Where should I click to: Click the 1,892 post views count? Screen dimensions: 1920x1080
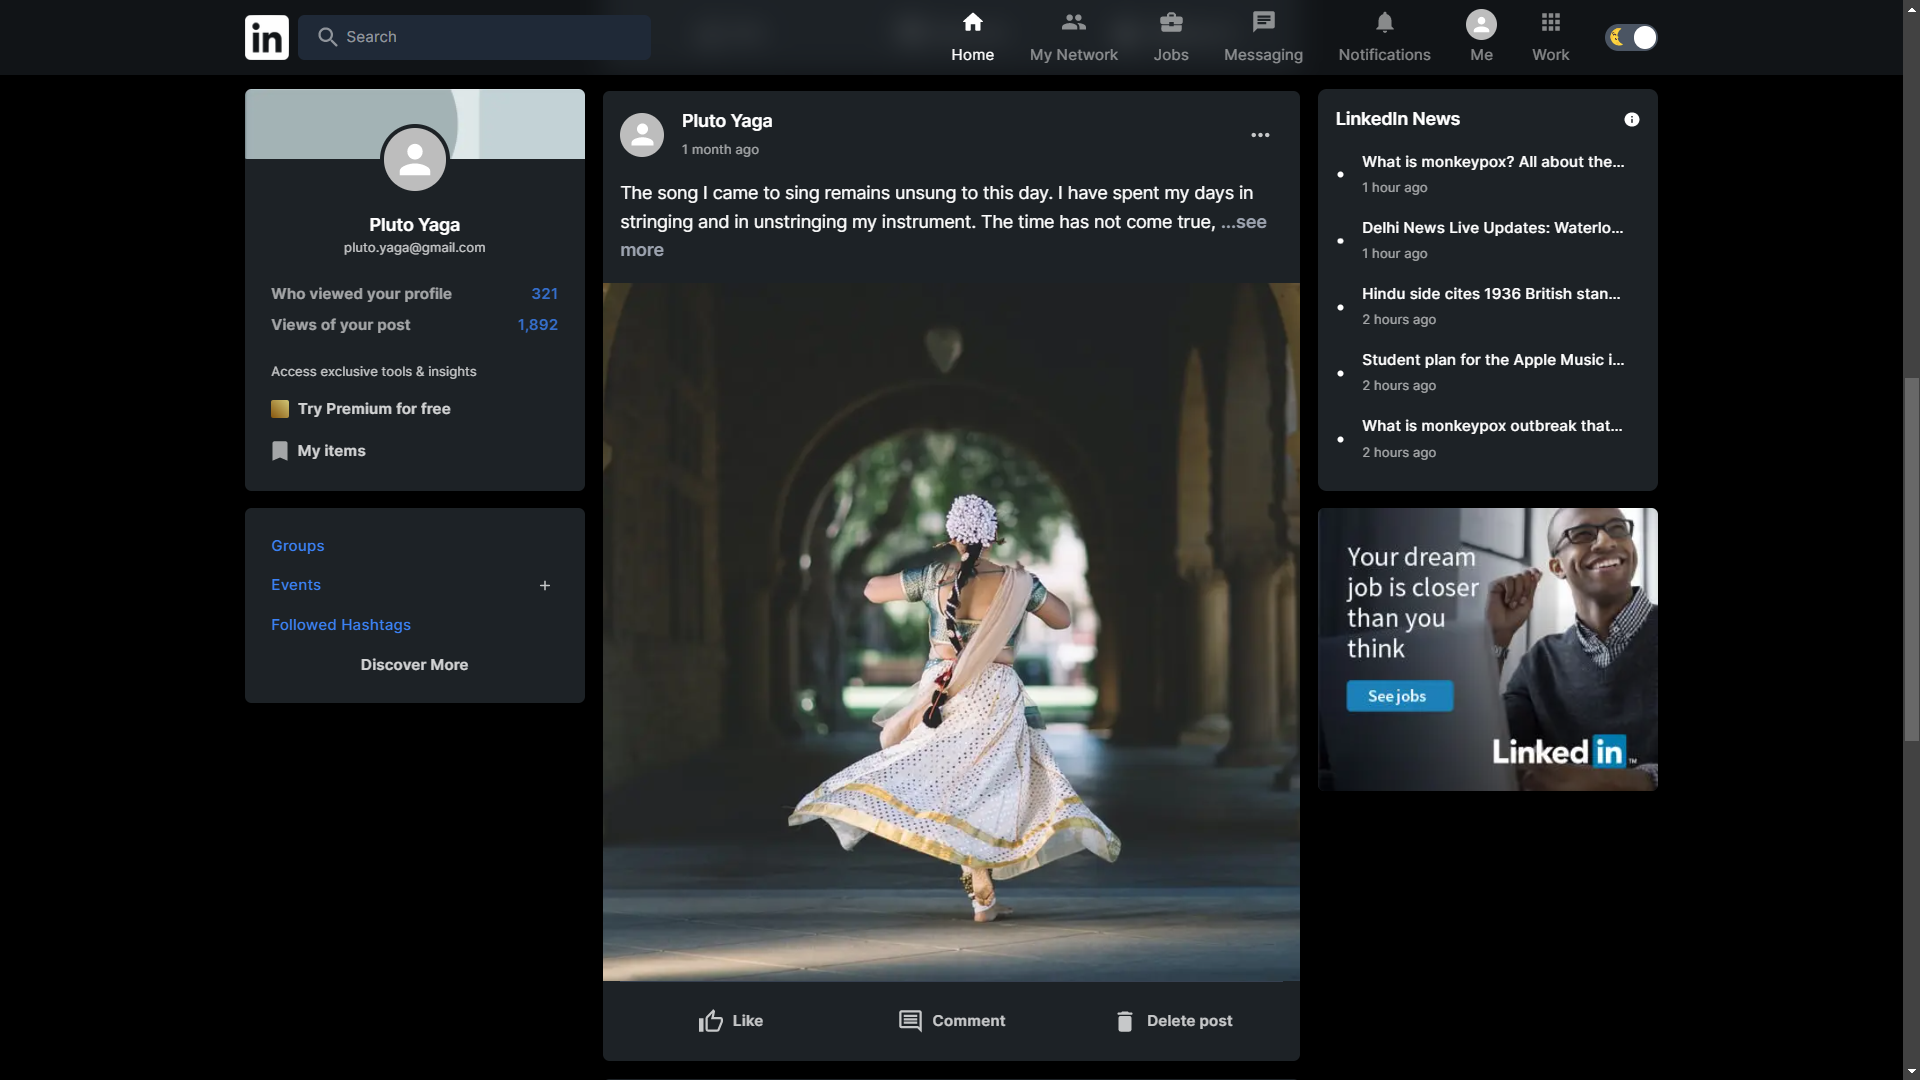click(538, 325)
